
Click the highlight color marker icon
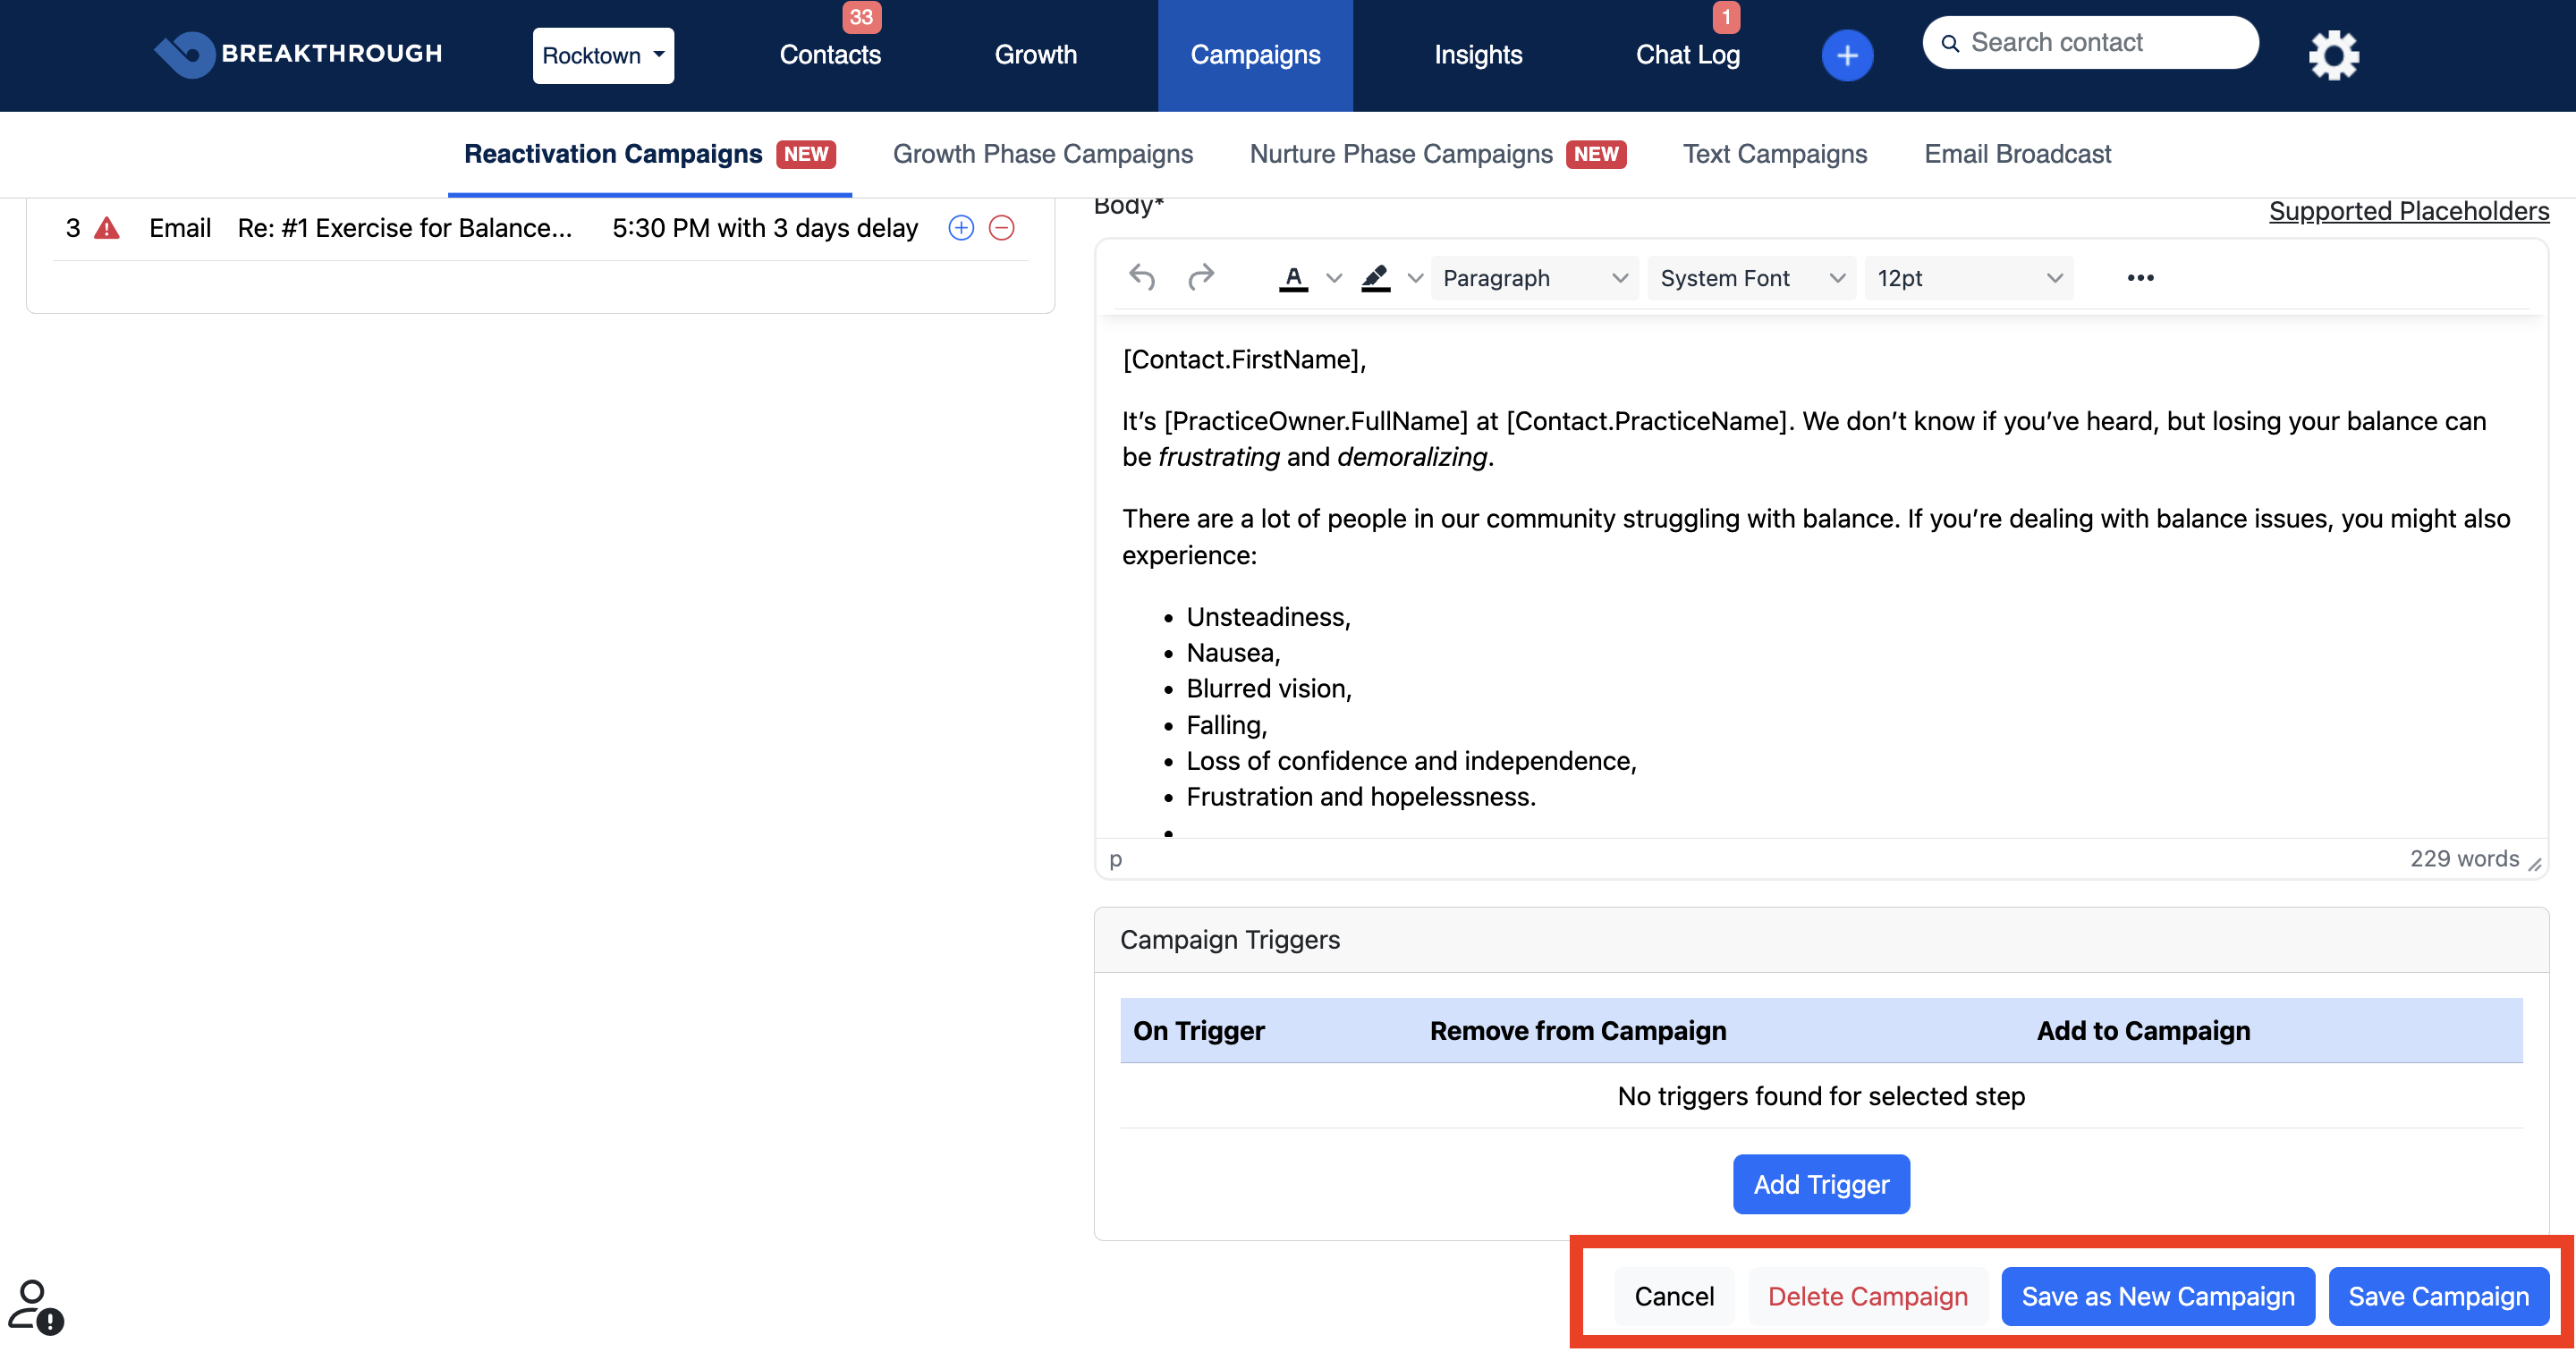(1376, 277)
